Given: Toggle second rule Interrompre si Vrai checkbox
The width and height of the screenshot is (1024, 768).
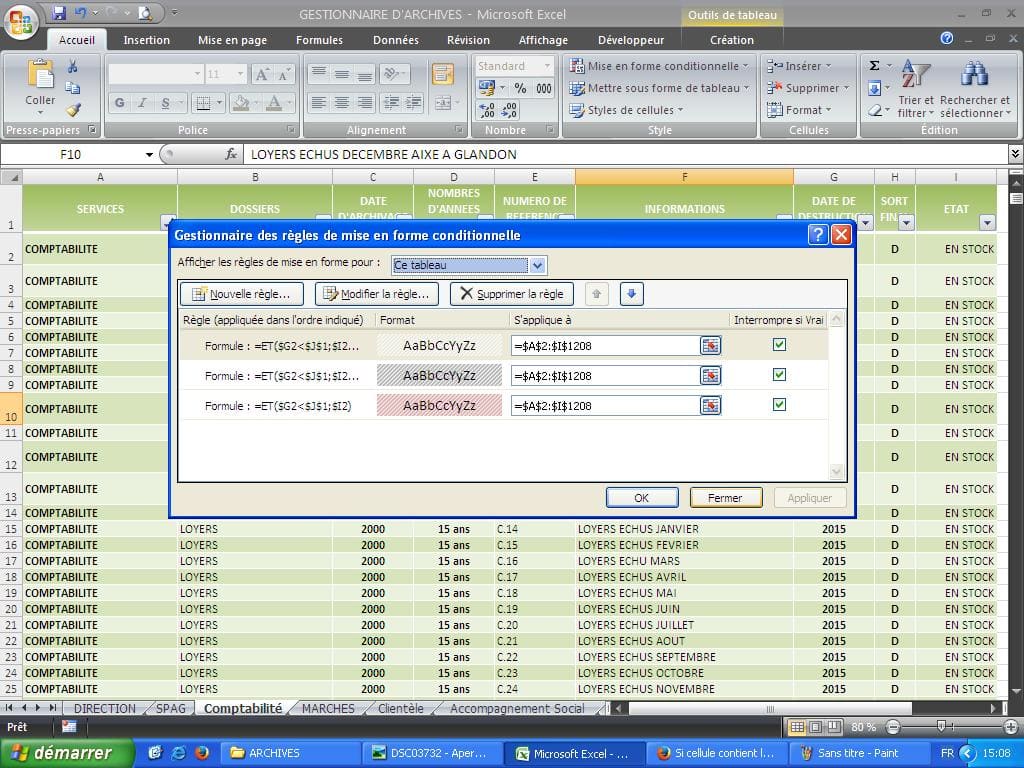Looking at the screenshot, I should (779, 375).
